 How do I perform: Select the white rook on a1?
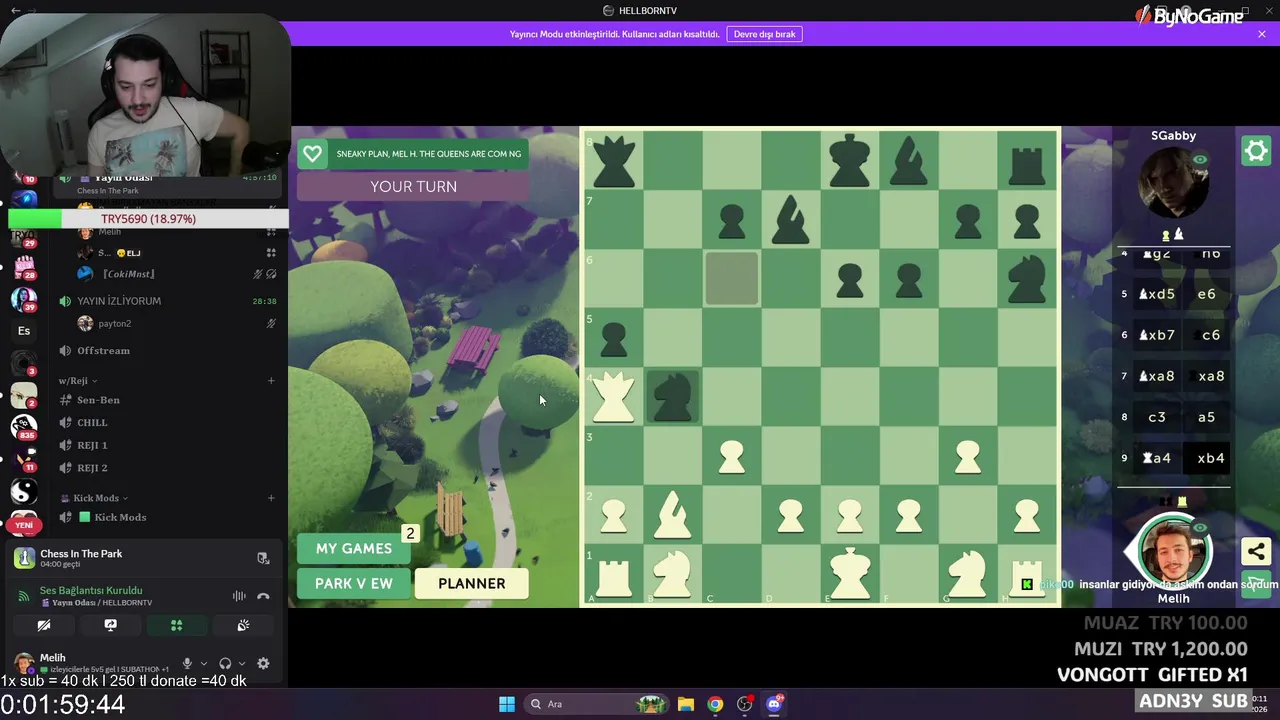point(614,577)
